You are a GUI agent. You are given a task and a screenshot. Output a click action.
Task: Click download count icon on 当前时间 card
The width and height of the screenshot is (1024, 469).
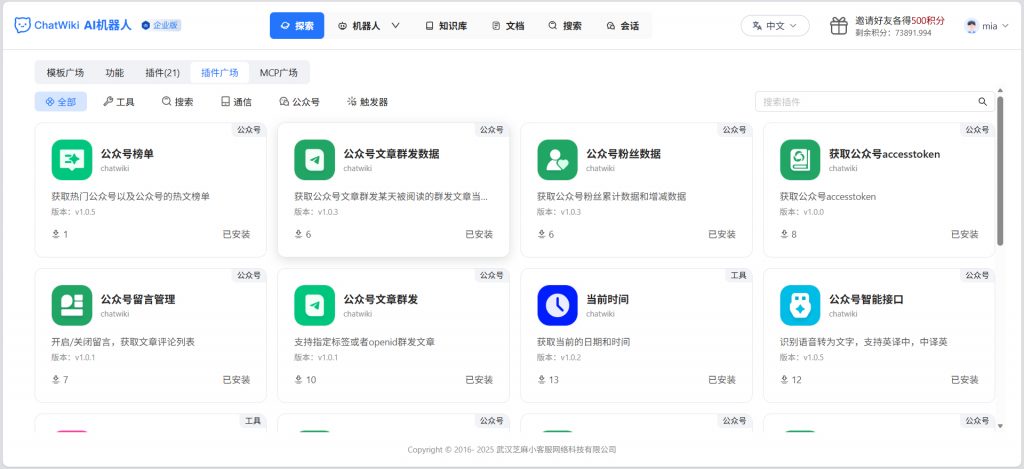pos(541,380)
